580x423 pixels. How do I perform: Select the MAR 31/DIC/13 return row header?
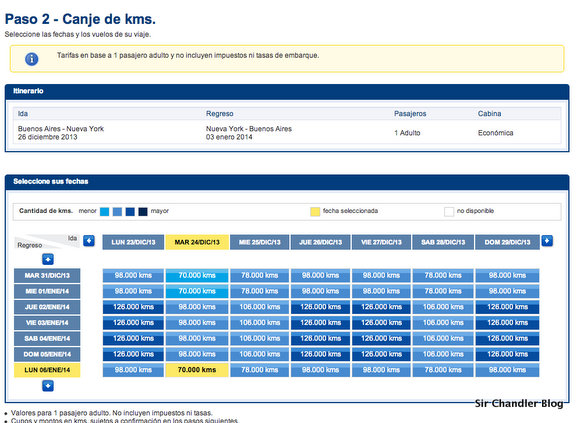click(47, 275)
